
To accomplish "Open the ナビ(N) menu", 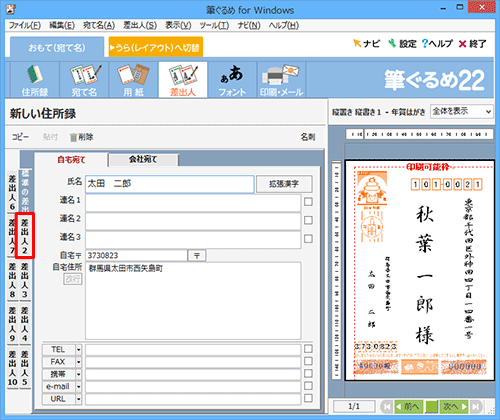I will [x=249, y=25].
